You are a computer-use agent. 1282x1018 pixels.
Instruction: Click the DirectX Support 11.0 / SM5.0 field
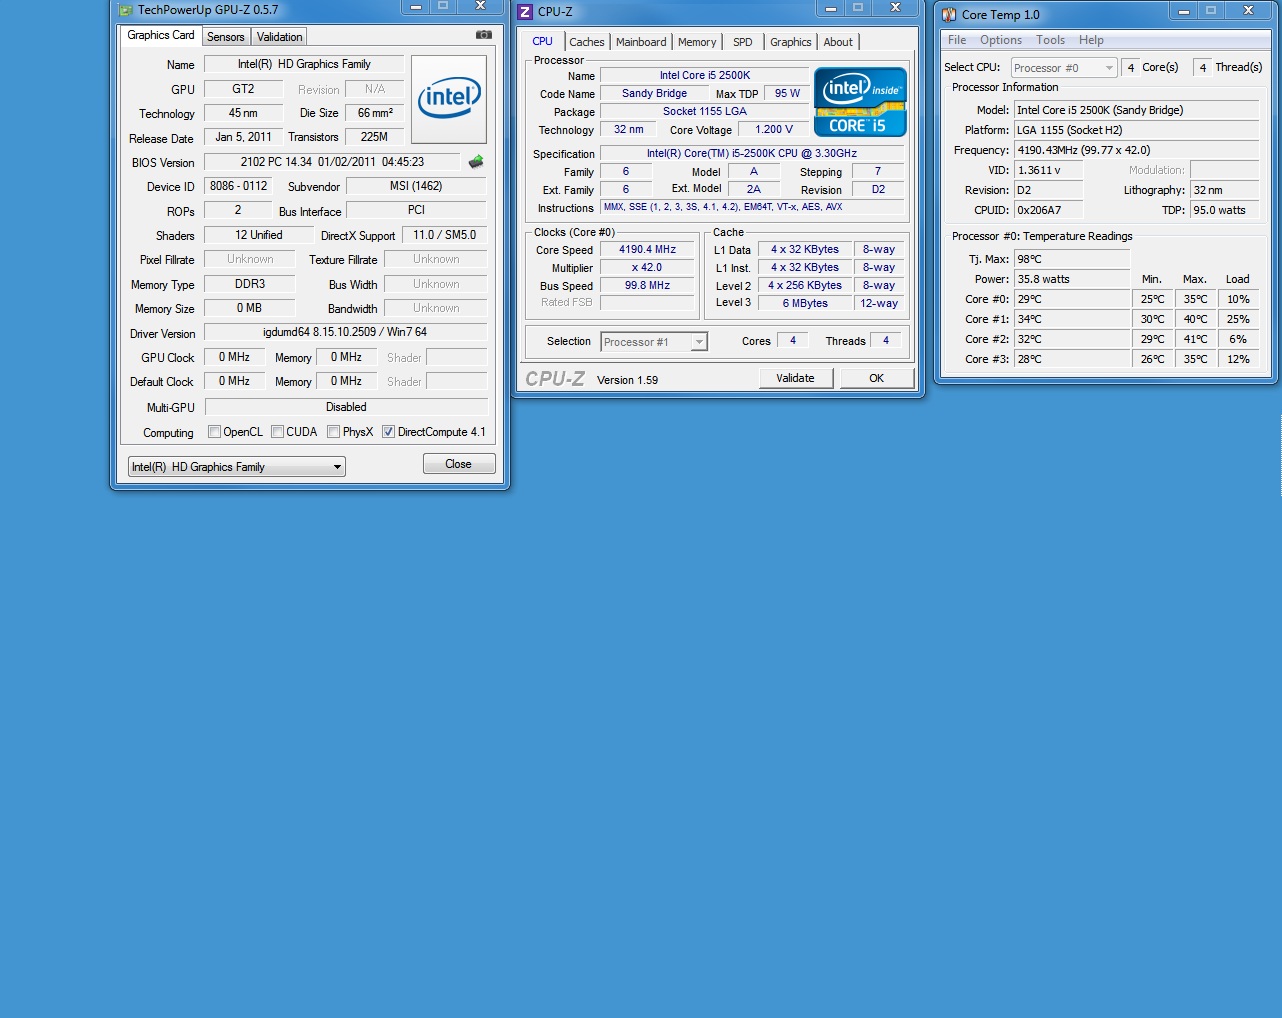(444, 235)
